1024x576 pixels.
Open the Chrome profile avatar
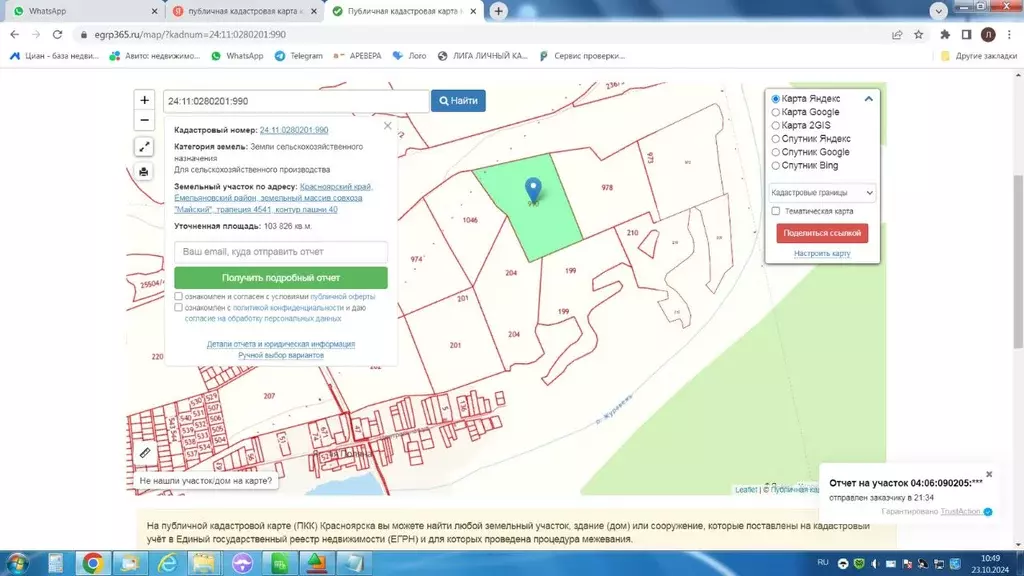click(988, 35)
